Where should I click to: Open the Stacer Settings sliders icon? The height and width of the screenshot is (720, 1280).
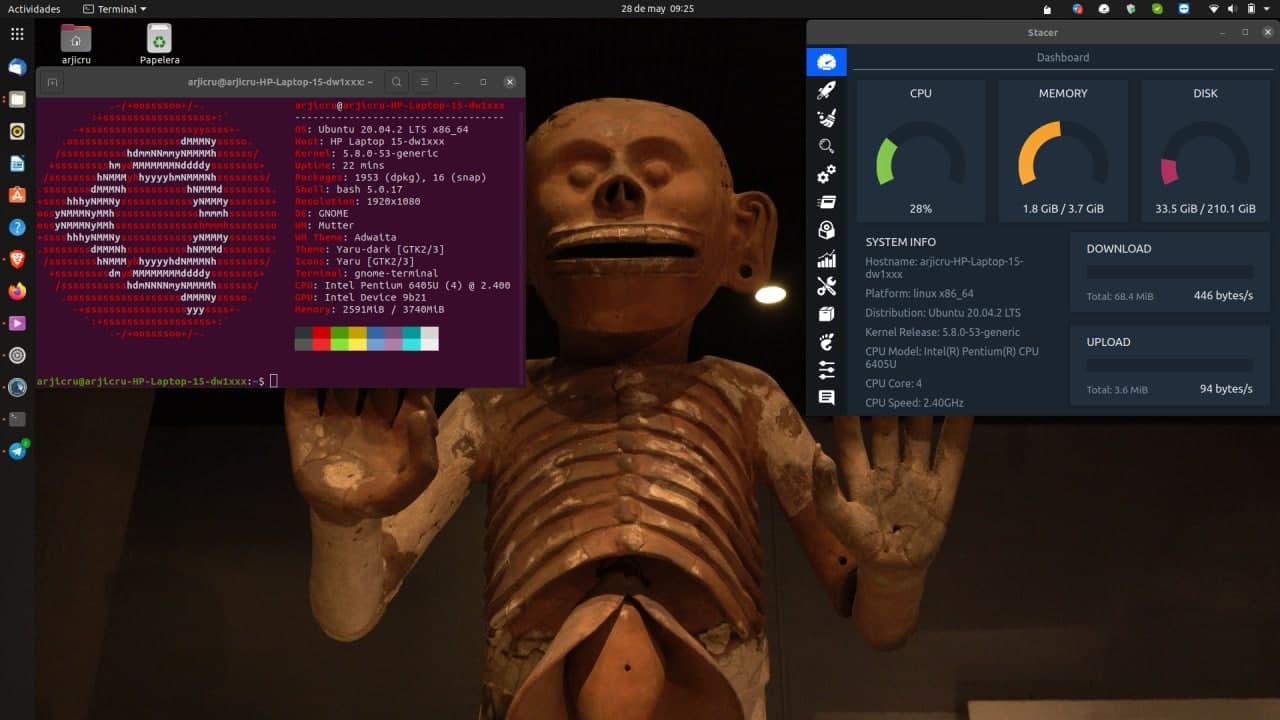point(826,370)
